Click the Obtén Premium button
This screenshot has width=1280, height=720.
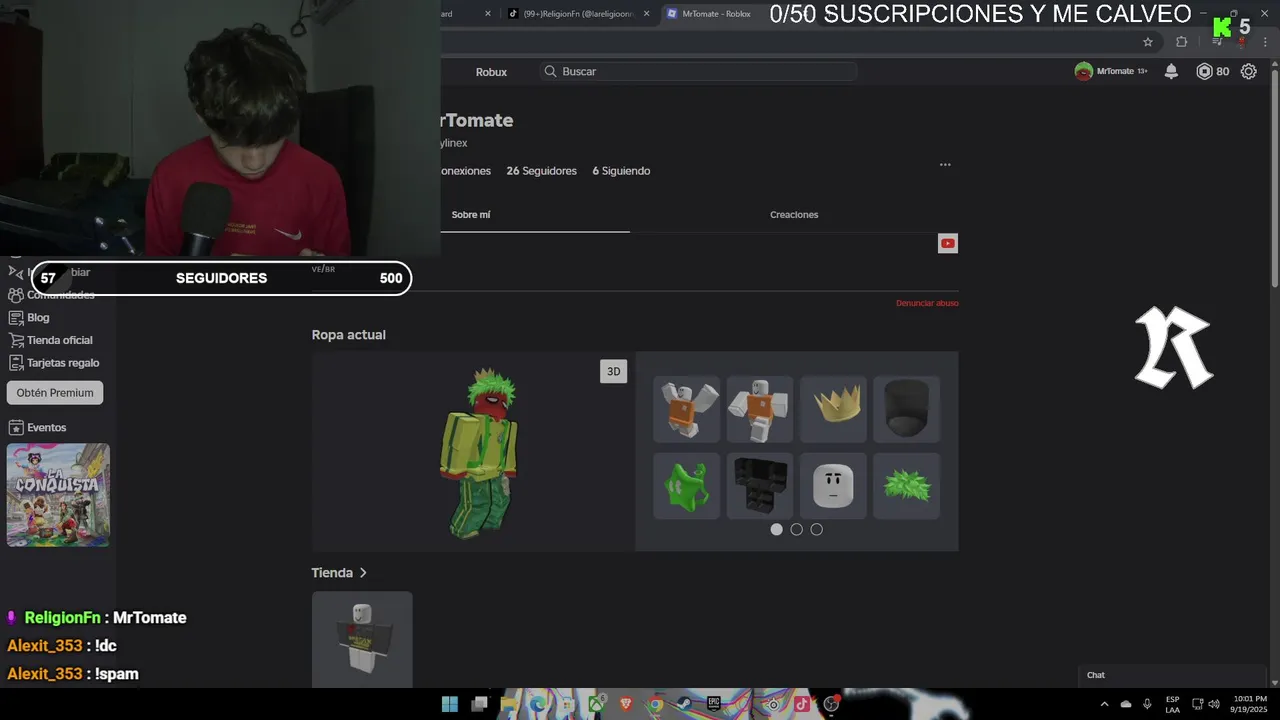pyautogui.click(x=55, y=393)
